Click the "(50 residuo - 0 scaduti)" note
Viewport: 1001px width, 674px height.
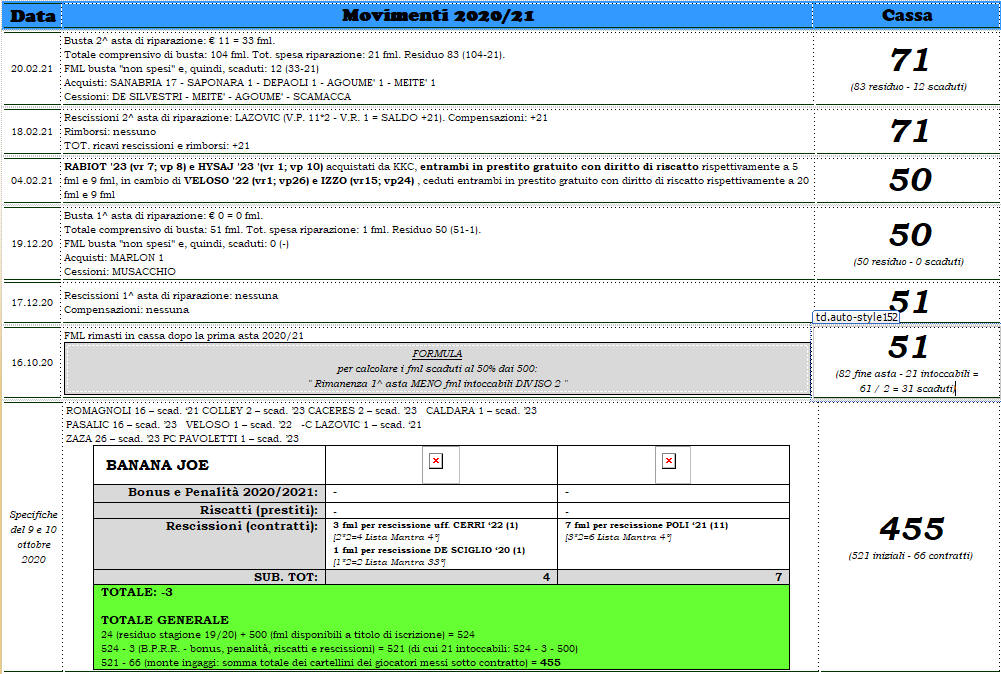[x=908, y=262]
